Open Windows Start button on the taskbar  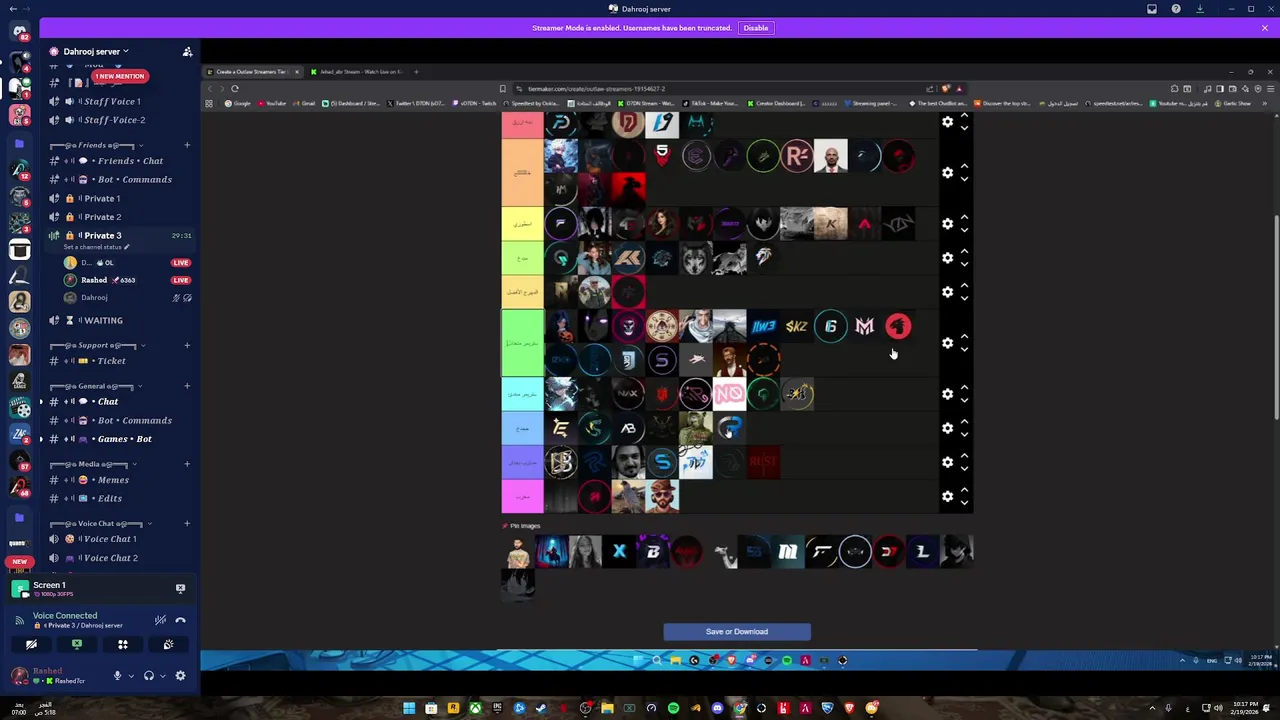pos(409,709)
